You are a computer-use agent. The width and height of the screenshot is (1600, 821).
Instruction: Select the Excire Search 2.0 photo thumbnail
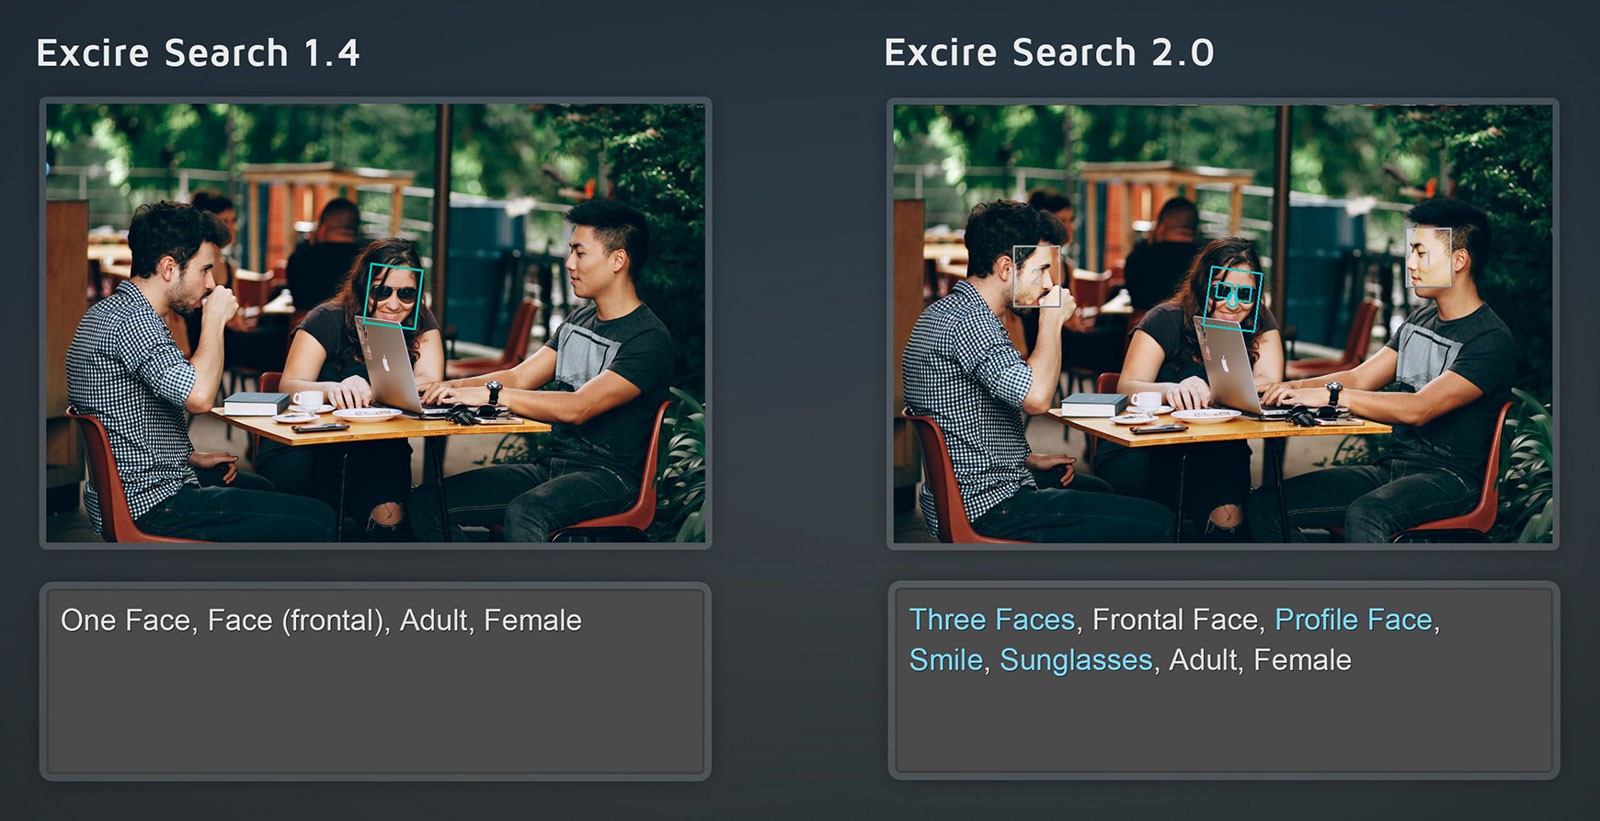tap(1223, 323)
